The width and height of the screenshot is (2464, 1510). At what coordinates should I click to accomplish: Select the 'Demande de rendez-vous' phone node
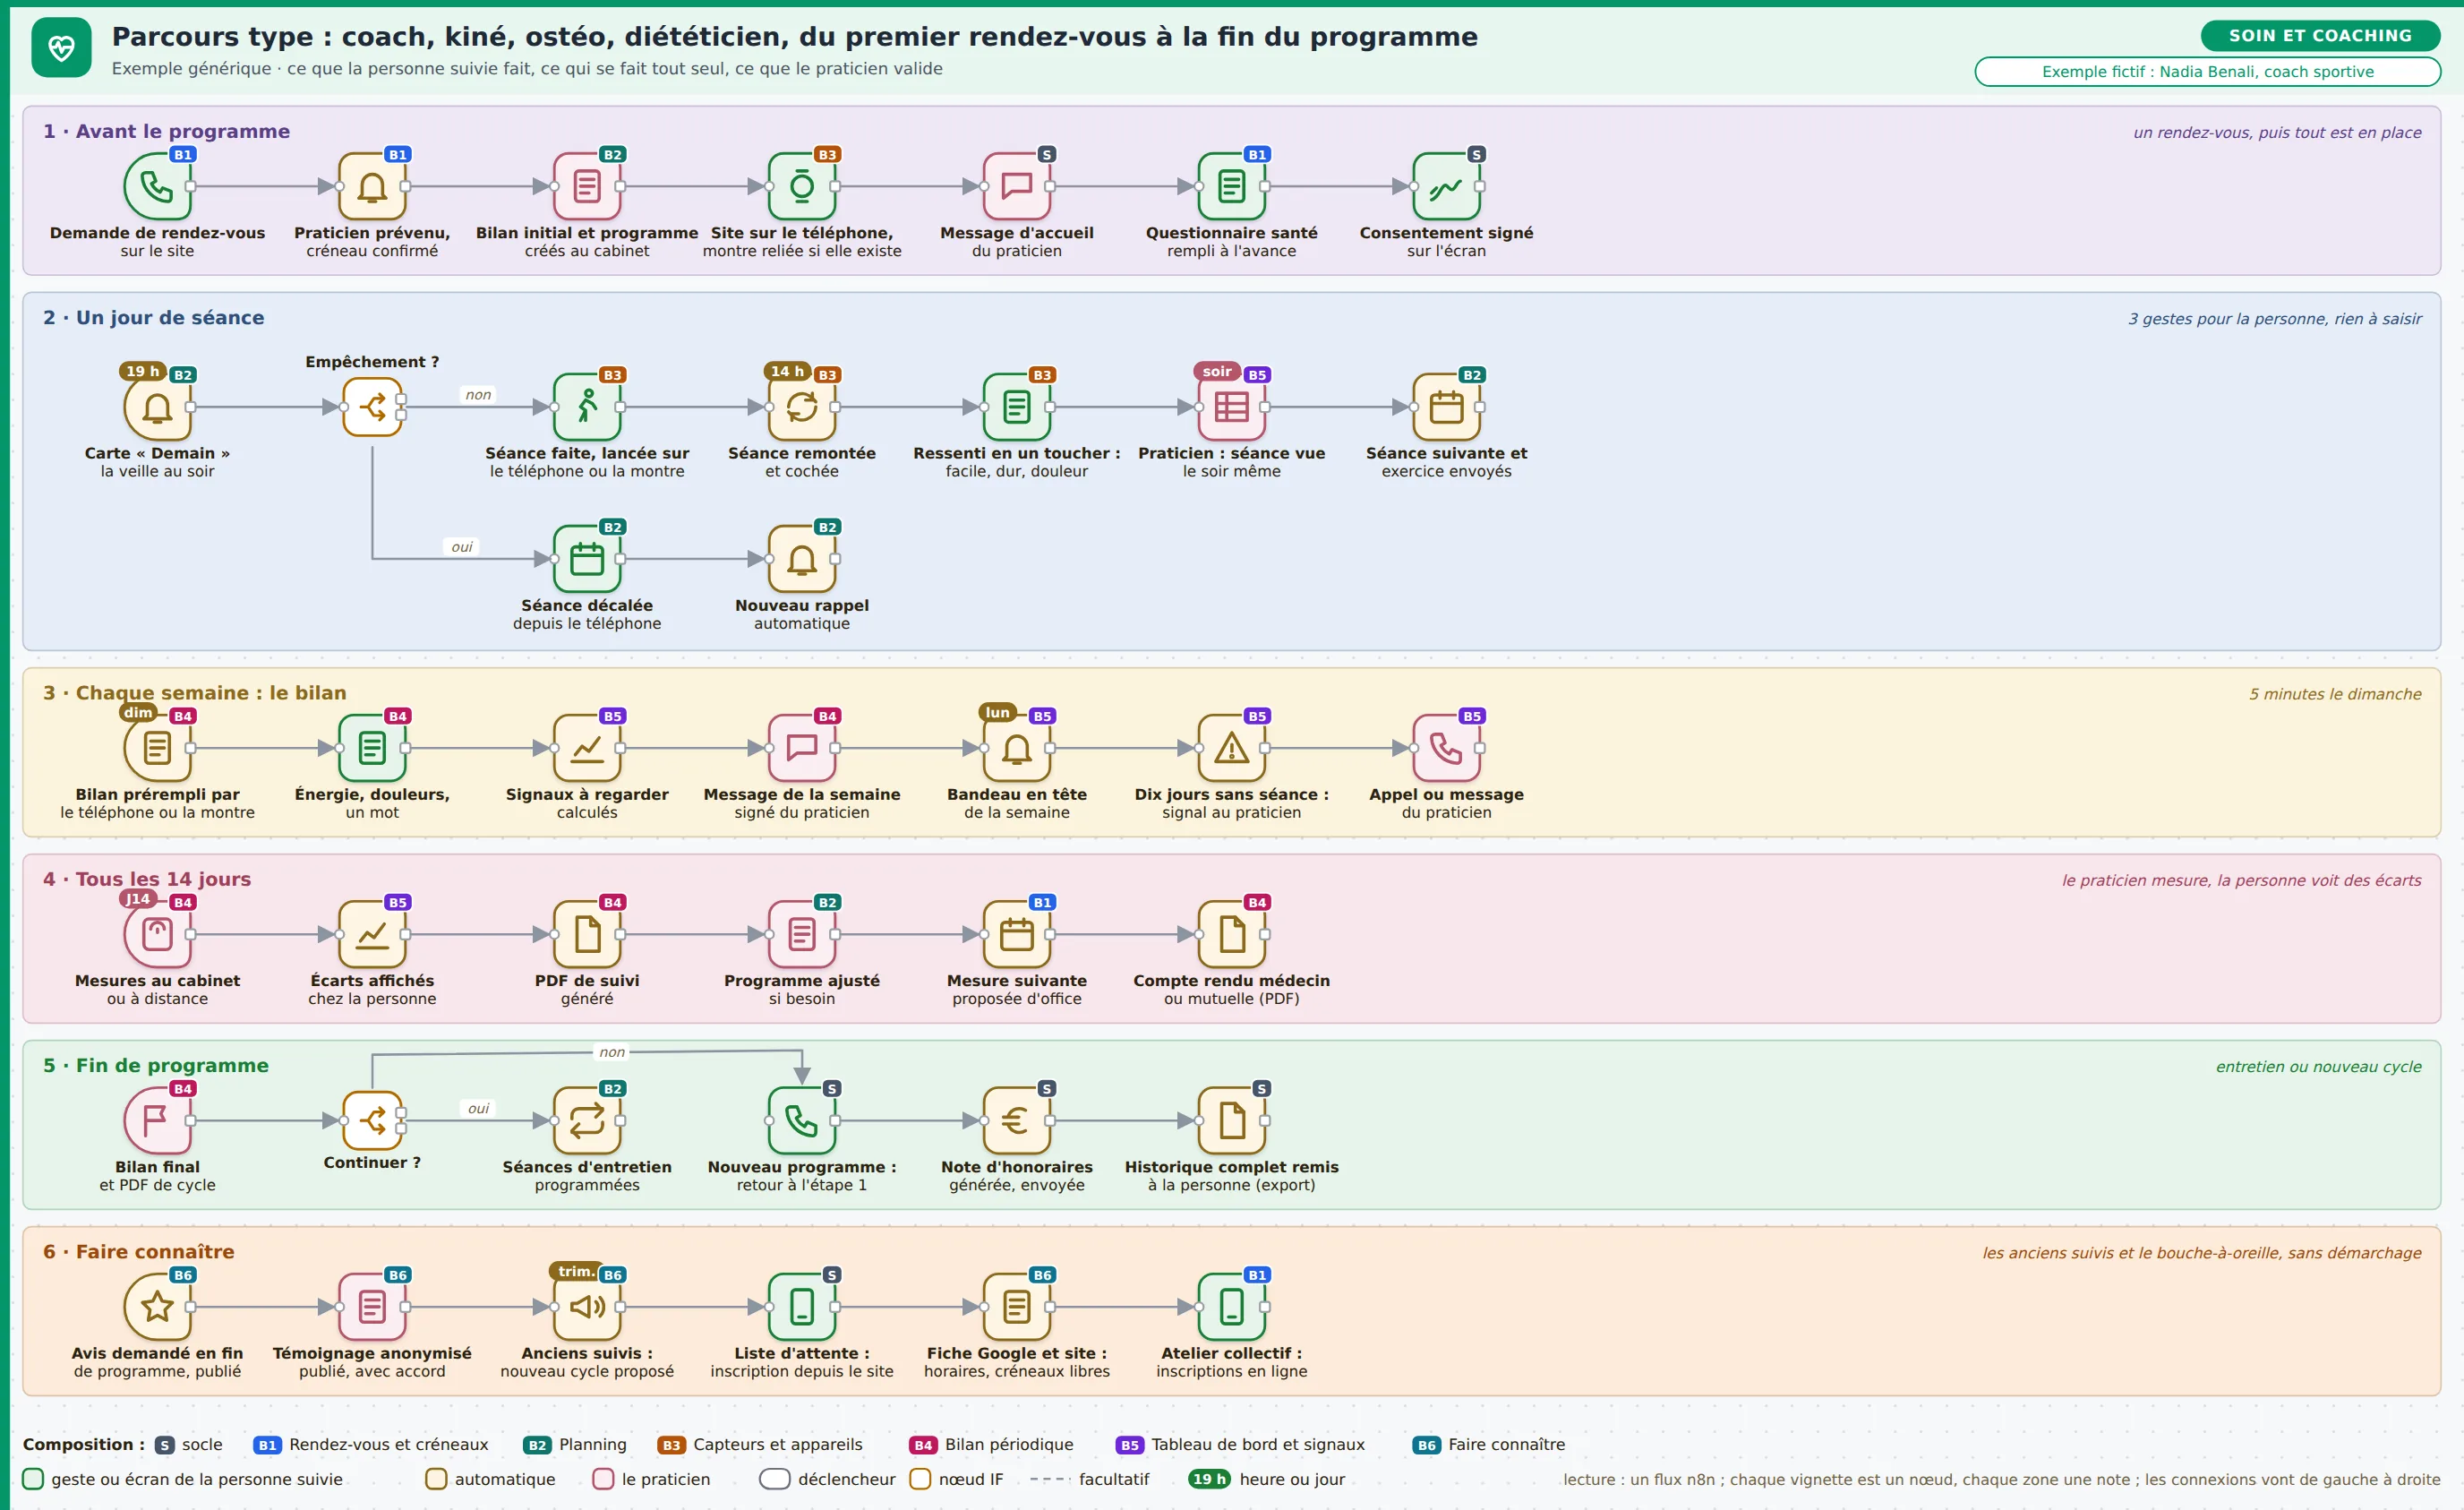[157, 186]
